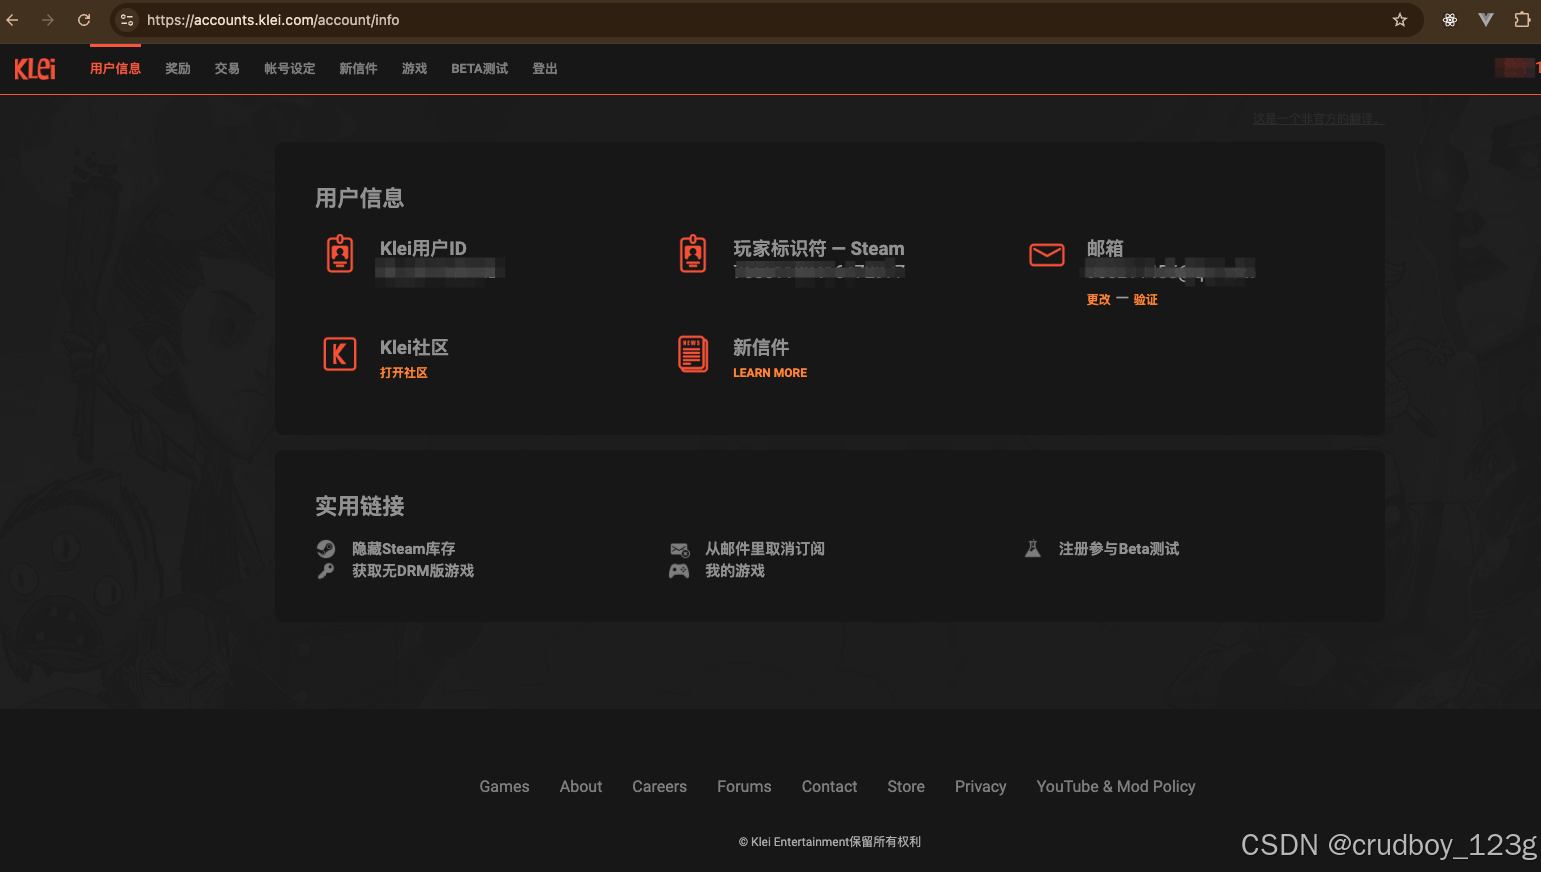Open the 帐号设定 tab
Screen dimensions: 1541x872
pos(290,69)
